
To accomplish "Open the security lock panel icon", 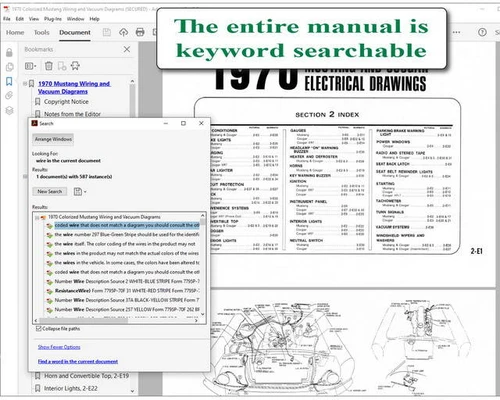I will point(9,52).
